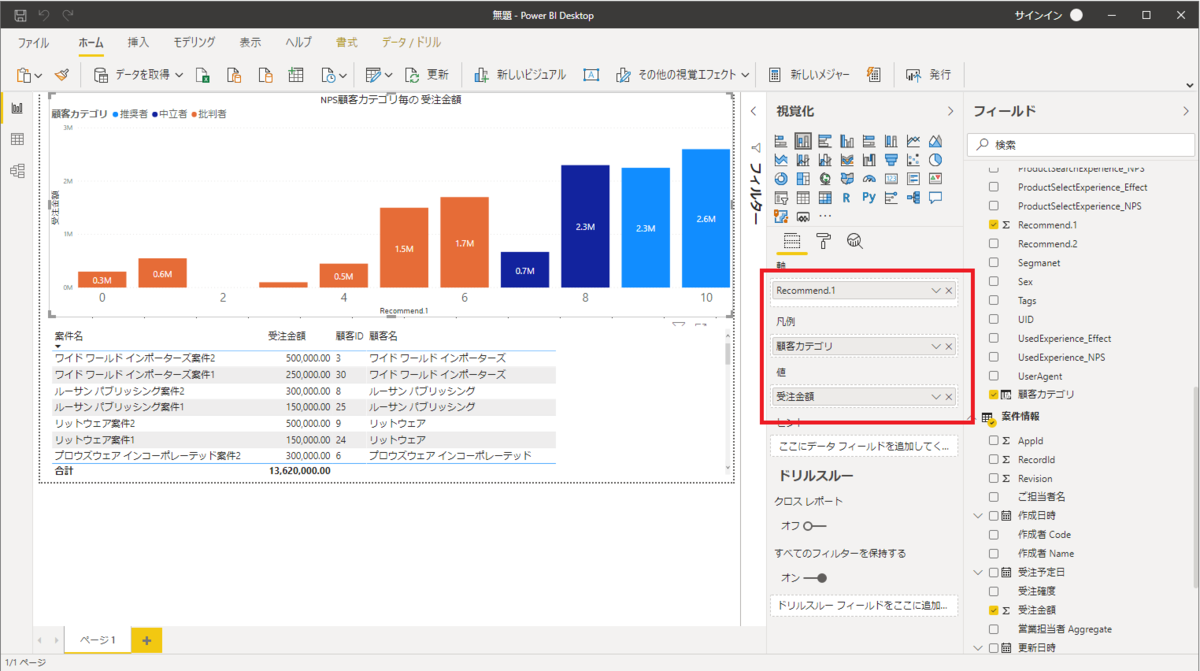
Task: Pick the slicer visual icon
Action: point(781,197)
